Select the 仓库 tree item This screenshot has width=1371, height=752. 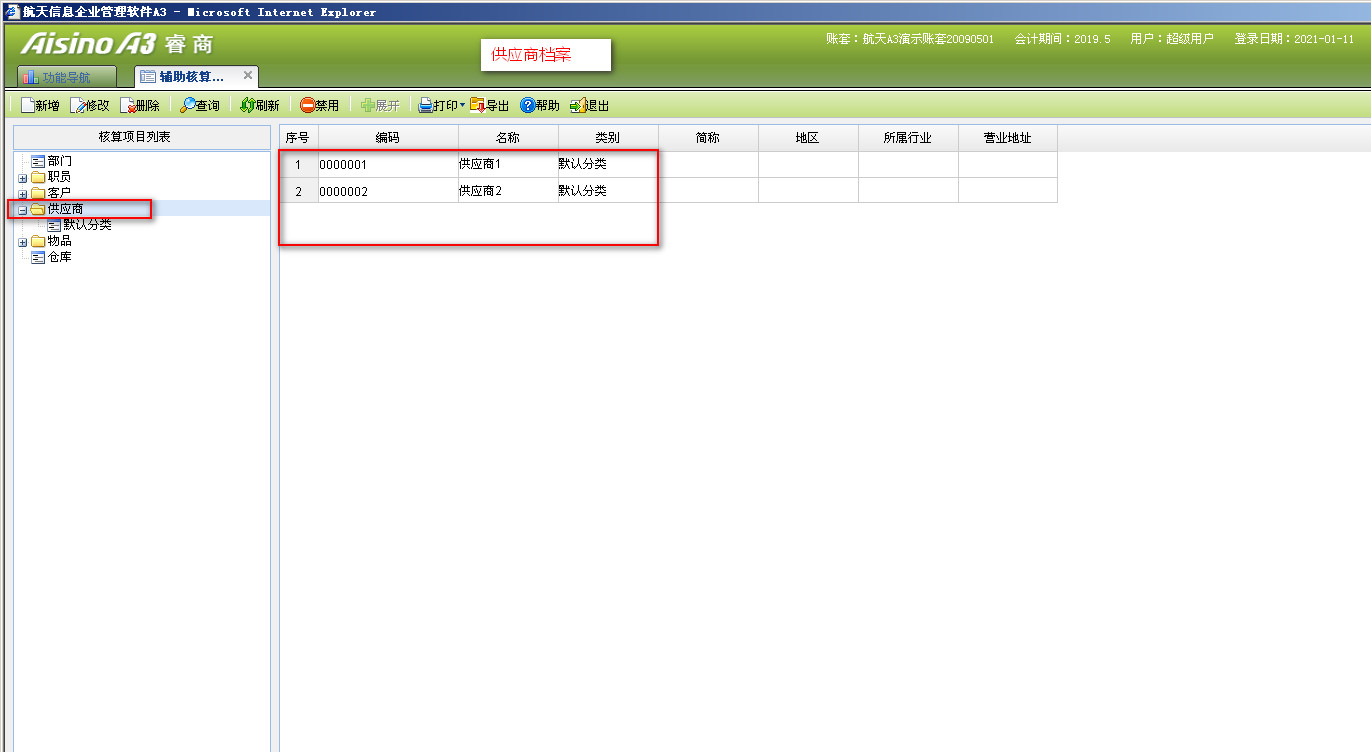59,257
